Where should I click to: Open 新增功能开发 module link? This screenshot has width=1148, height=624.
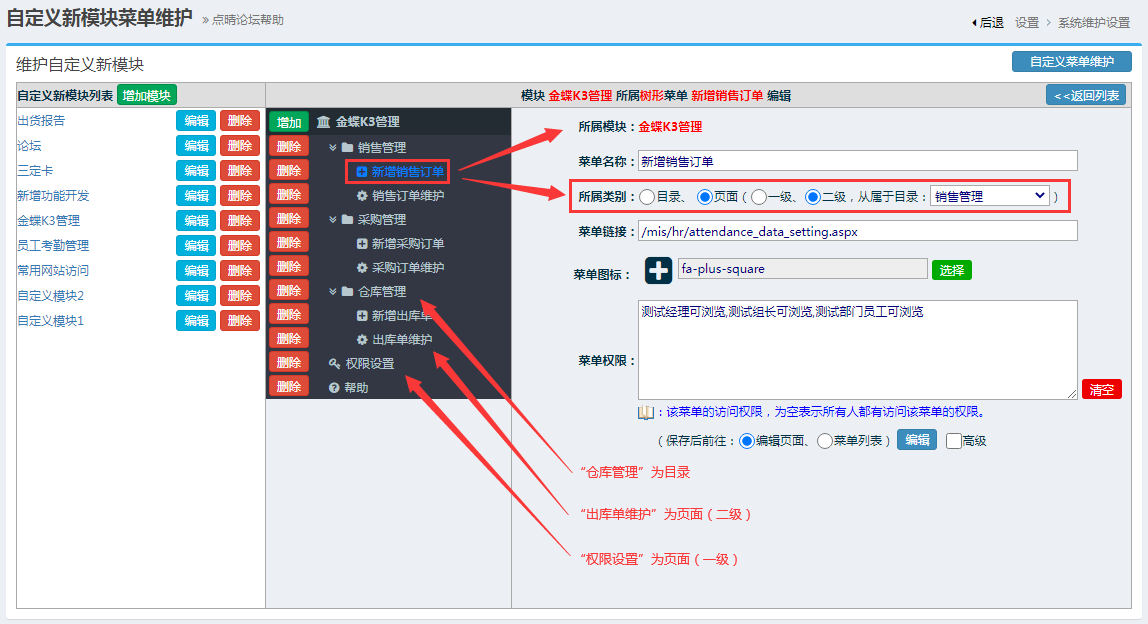tap(53, 196)
